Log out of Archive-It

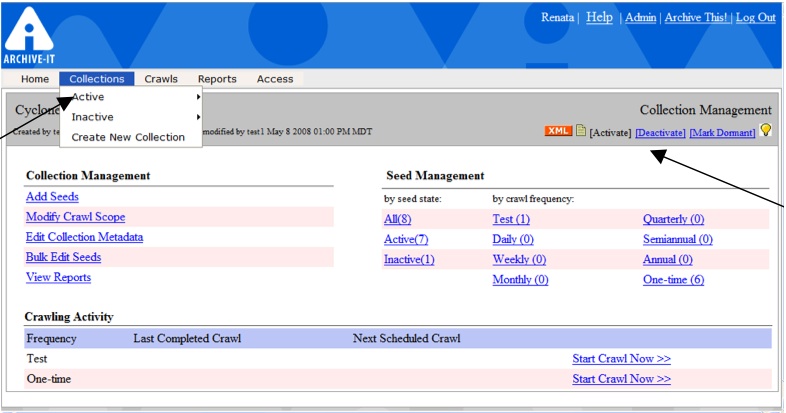[755, 18]
